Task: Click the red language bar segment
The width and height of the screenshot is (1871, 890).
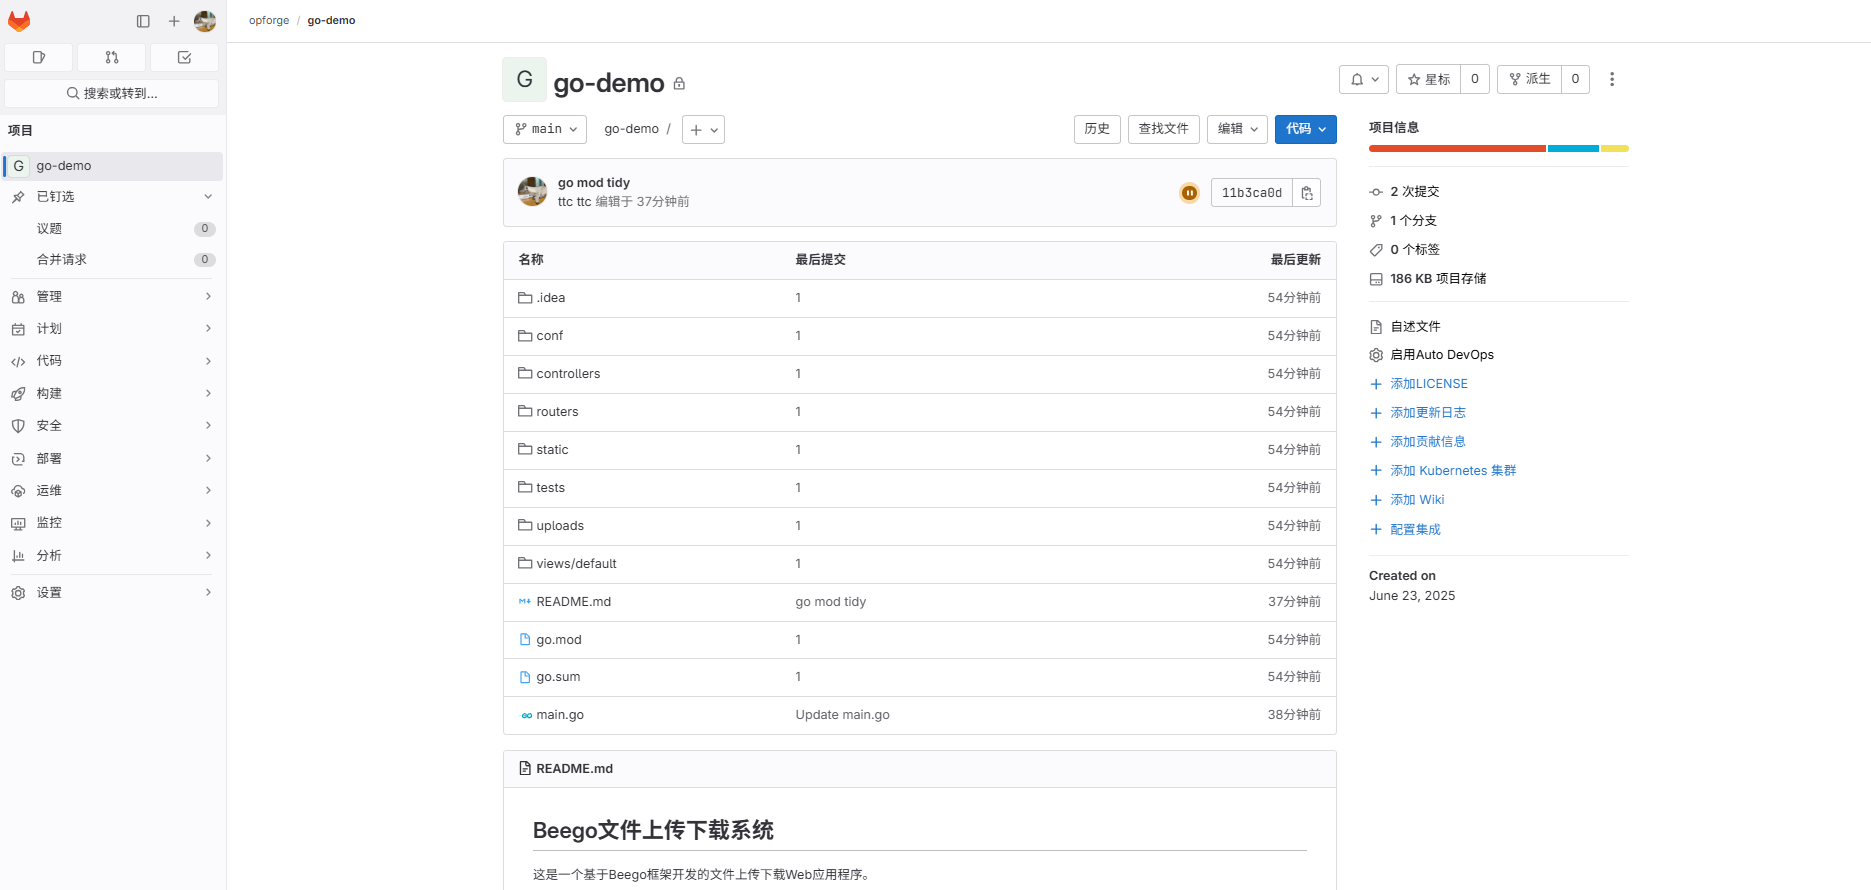Action: [1457, 149]
